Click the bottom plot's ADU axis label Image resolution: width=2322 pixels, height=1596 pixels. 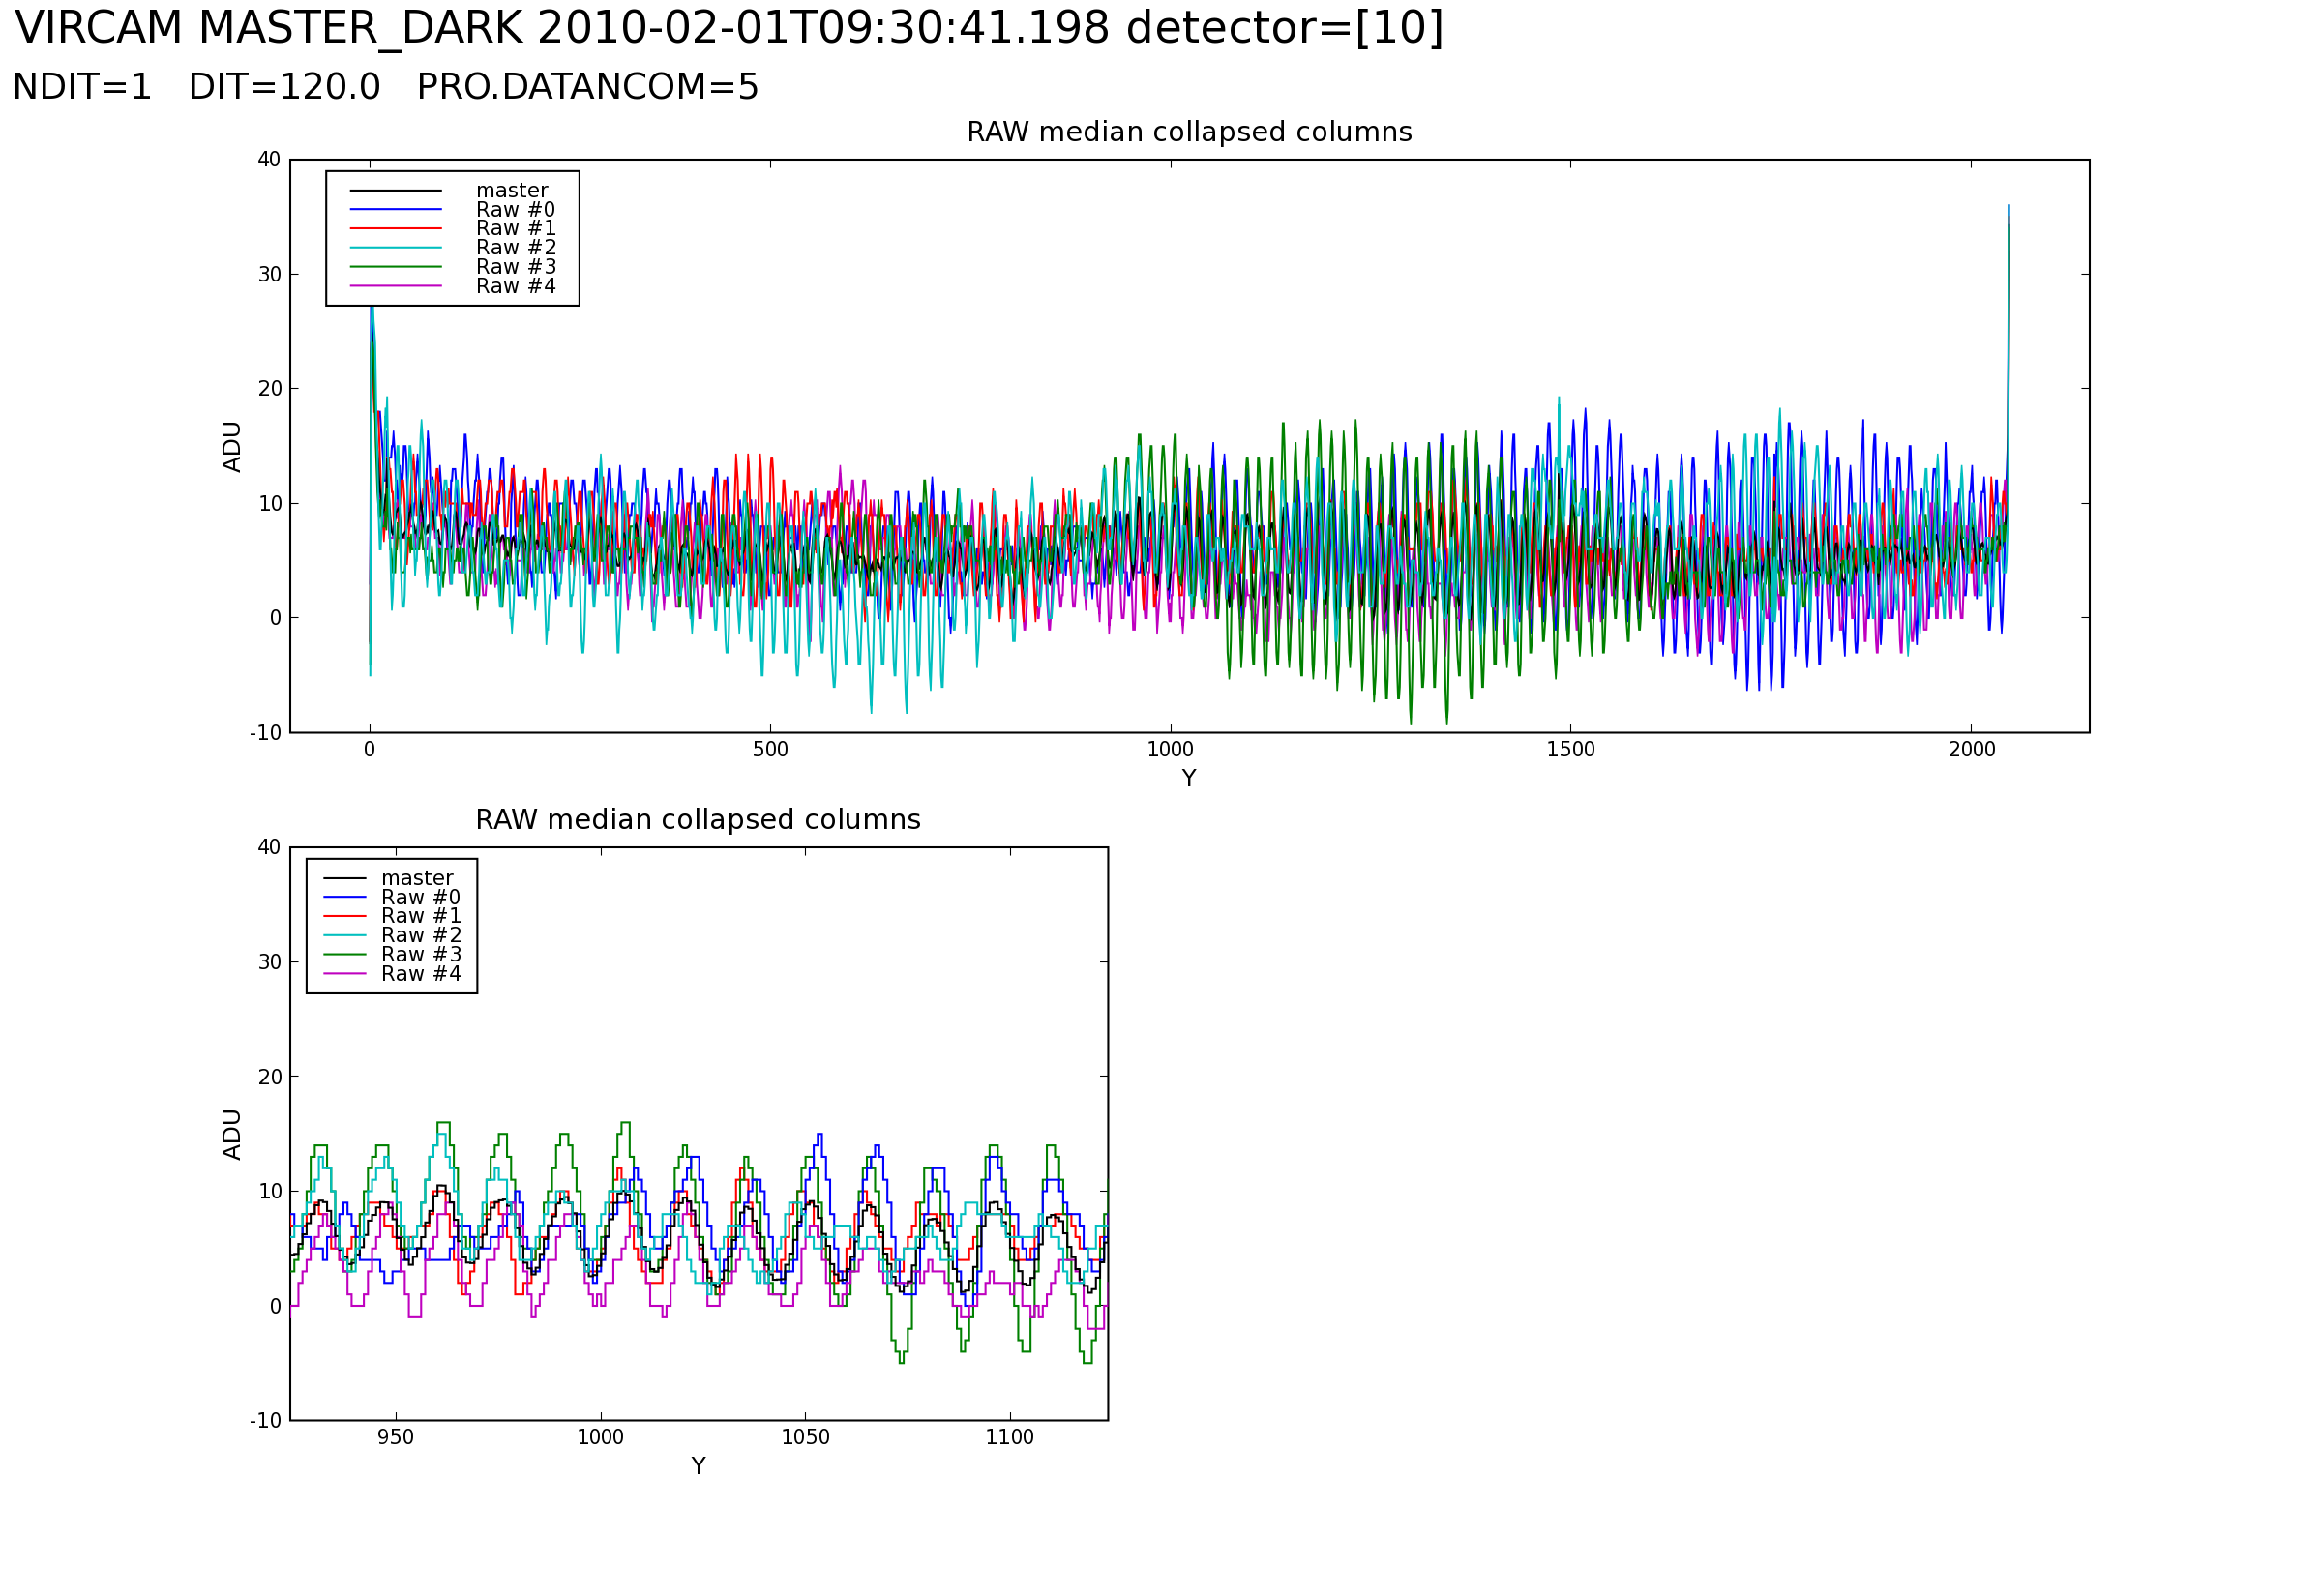point(232,1135)
